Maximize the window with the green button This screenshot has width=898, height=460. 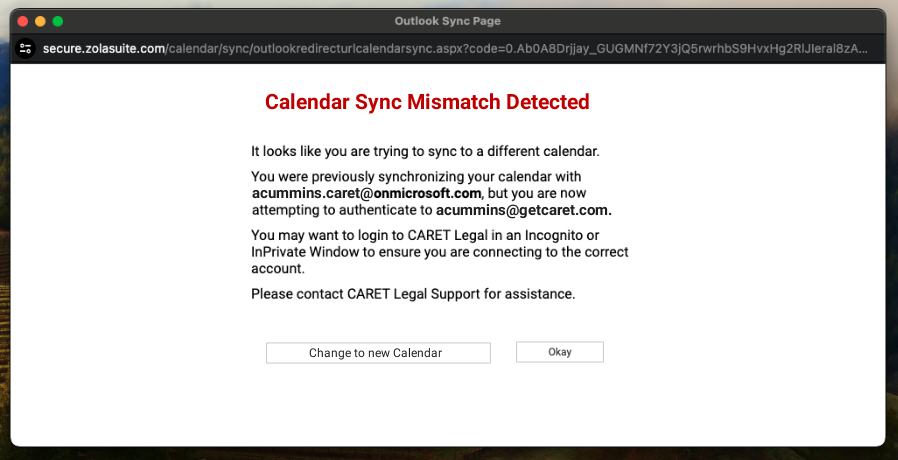58,21
